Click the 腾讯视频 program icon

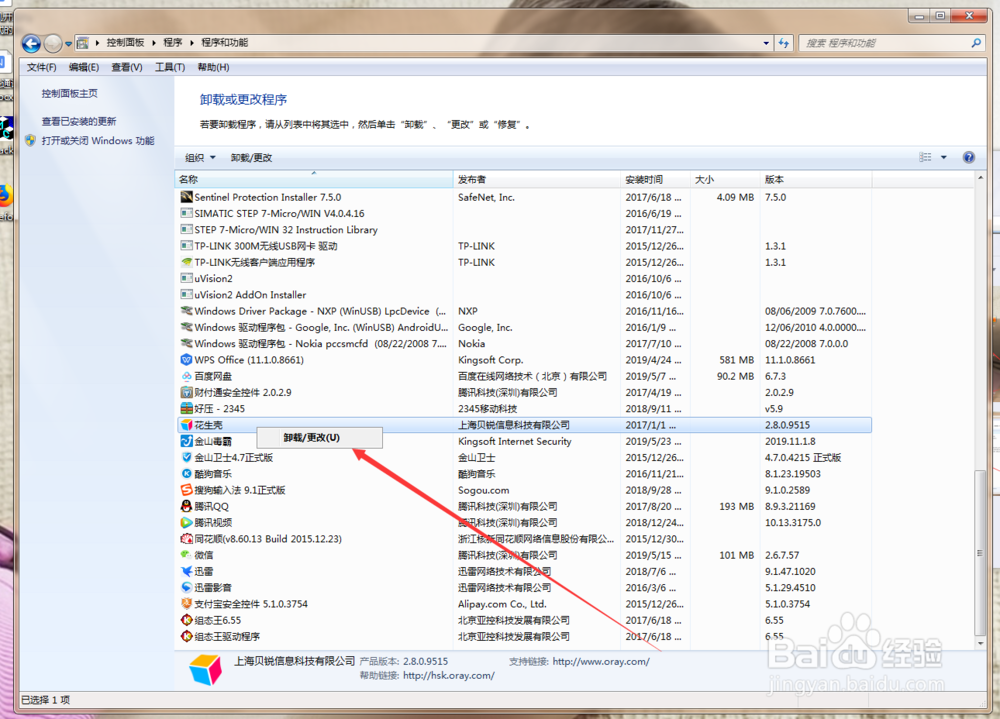click(186, 523)
